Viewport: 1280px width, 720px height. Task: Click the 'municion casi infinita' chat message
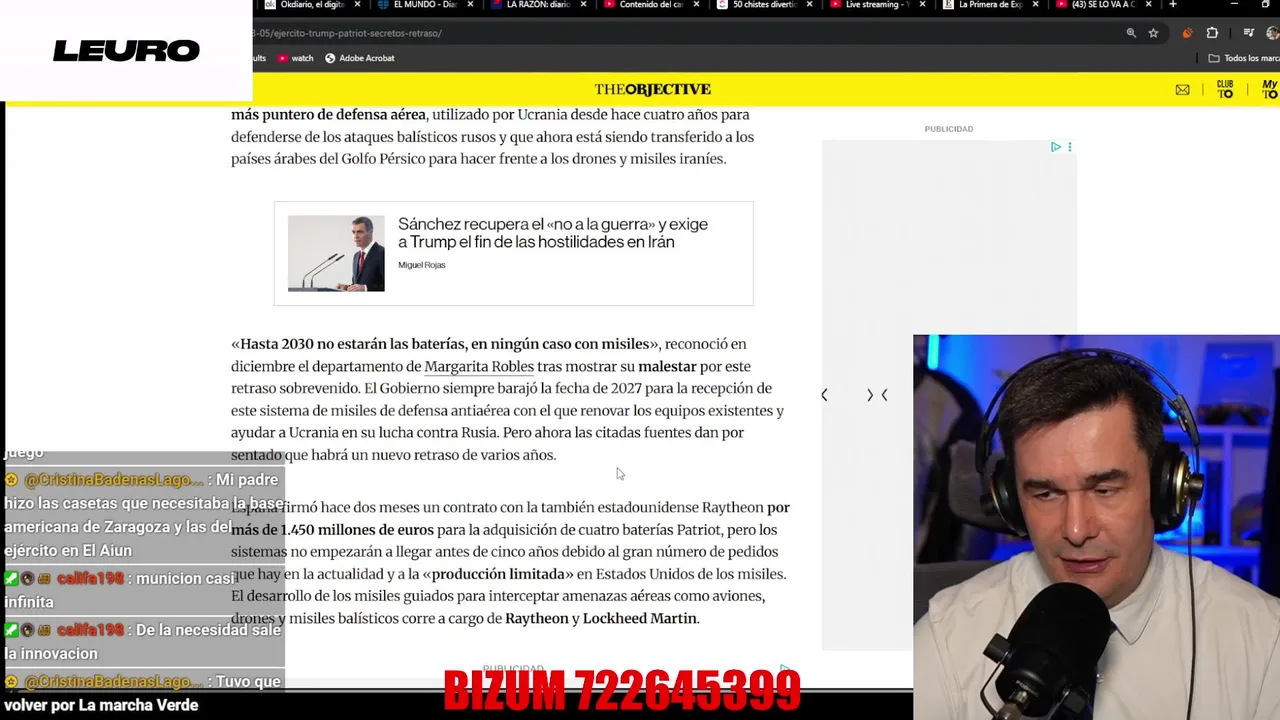click(x=121, y=590)
